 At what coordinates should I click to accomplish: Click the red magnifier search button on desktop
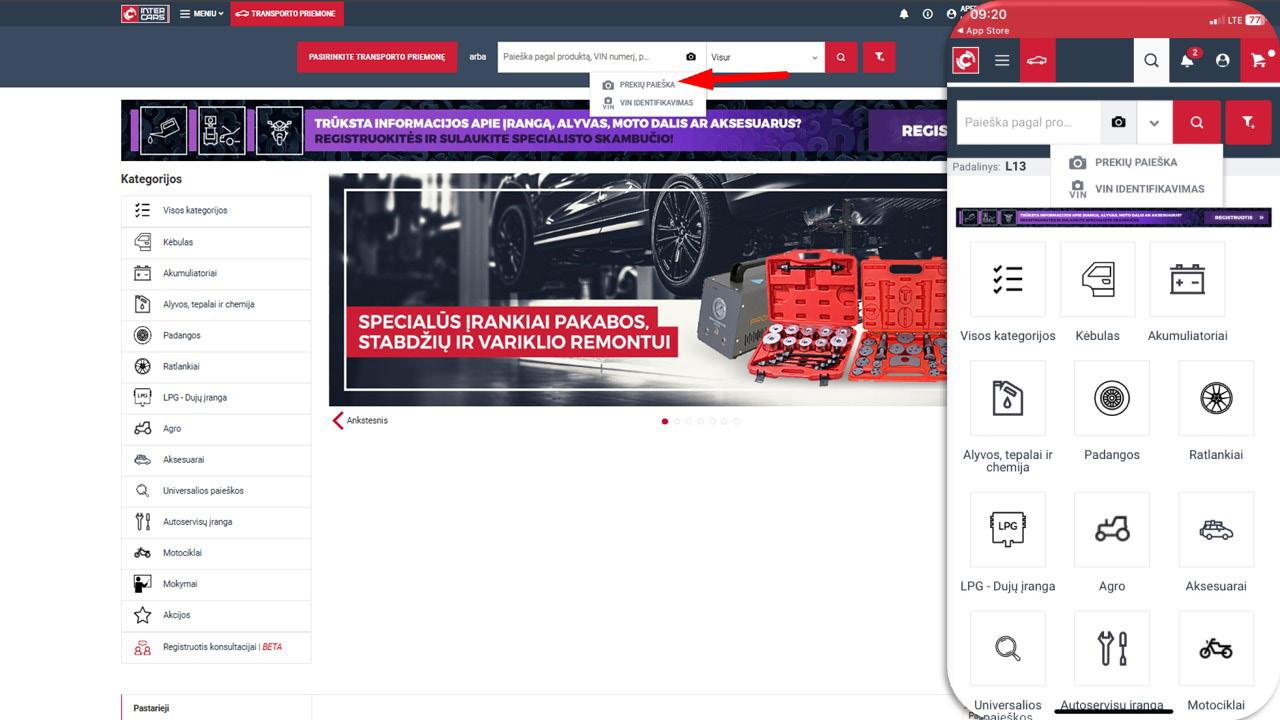(x=841, y=57)
